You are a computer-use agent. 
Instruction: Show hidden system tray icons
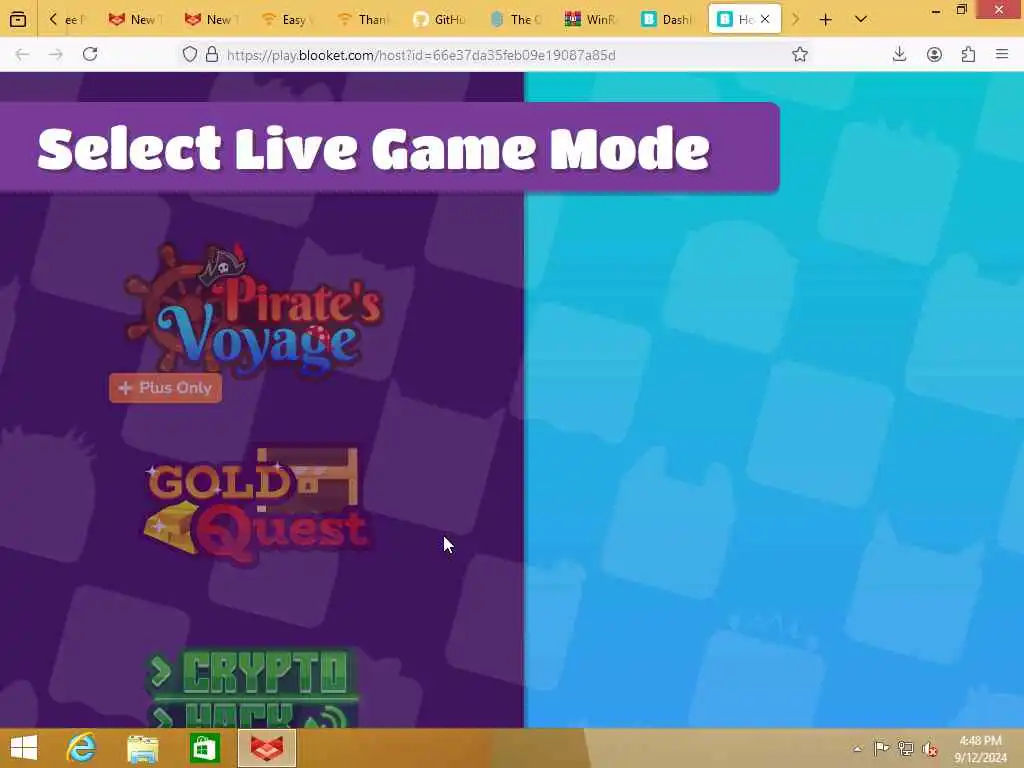pos(858,749)
